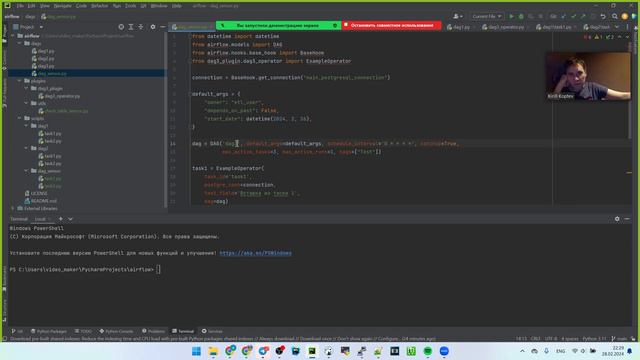Open the Code With Me user icon

pos(458,16)
